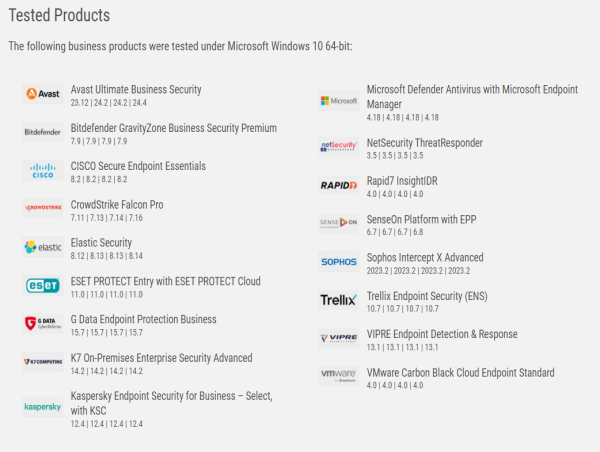Click the Tested Products heading
This screenshot has height=452, width=600.
pyautogui.click(x=59, y=16)
